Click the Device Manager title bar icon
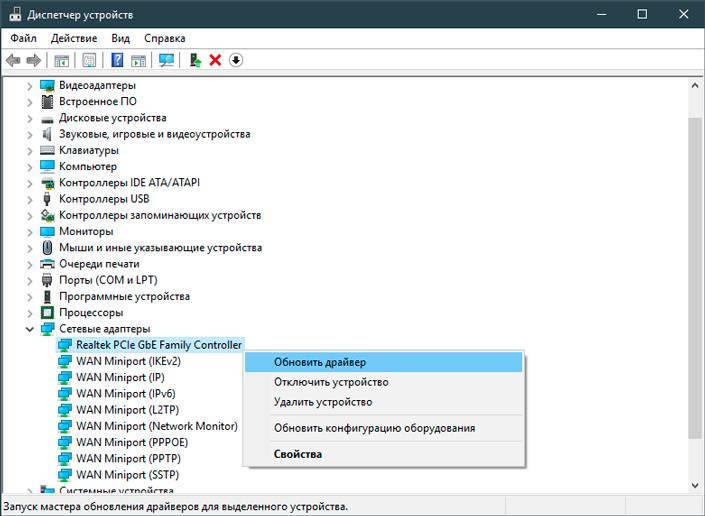The height and width of the screenshot is (516, 705). click(15, 14)
